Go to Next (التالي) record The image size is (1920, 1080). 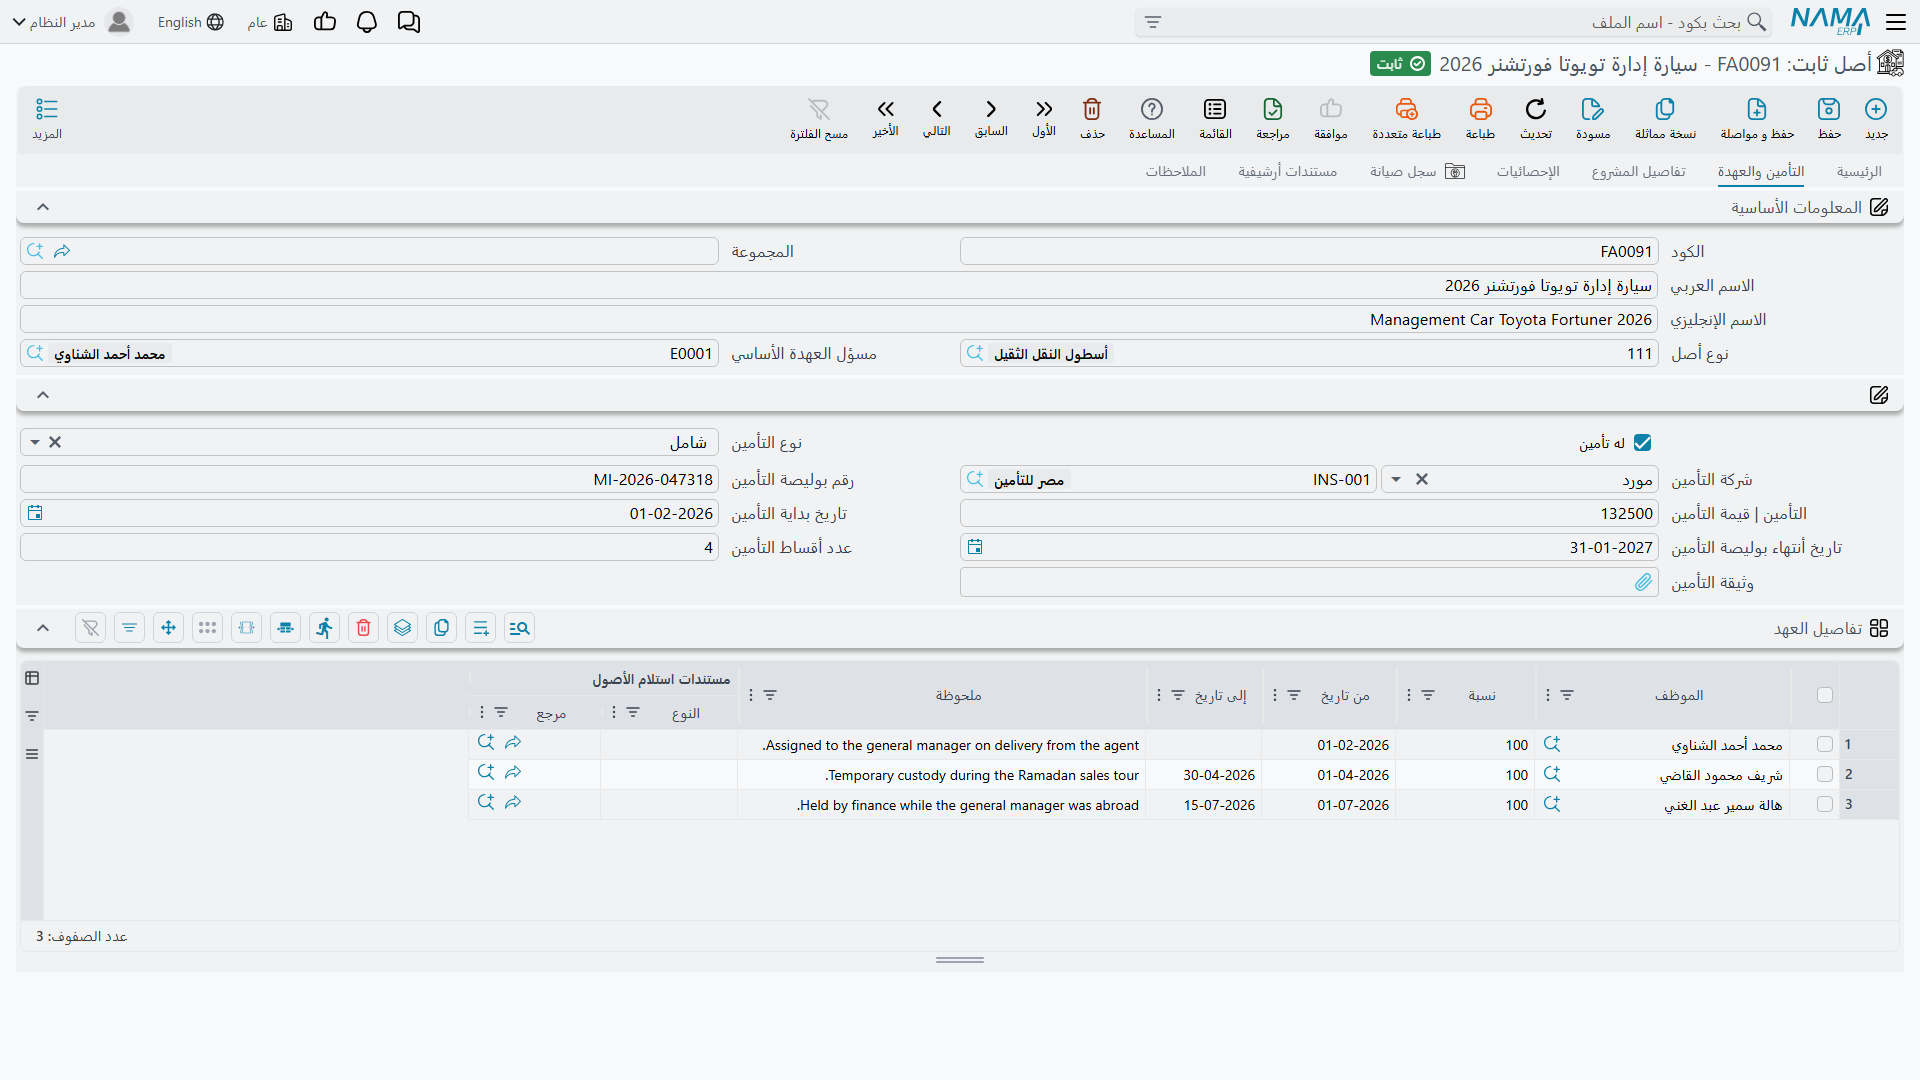point(937,109)
